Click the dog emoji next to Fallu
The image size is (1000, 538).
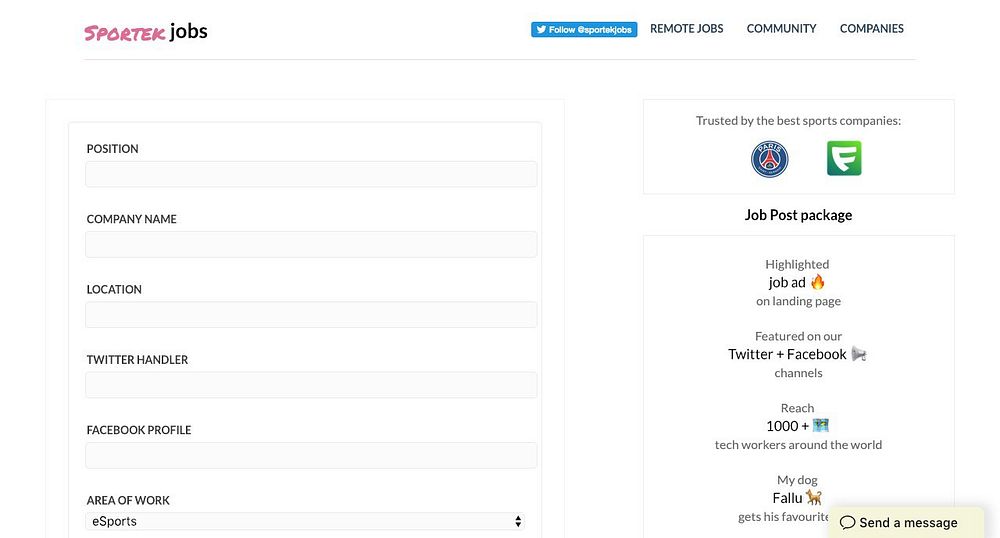(x=814, y=497)
